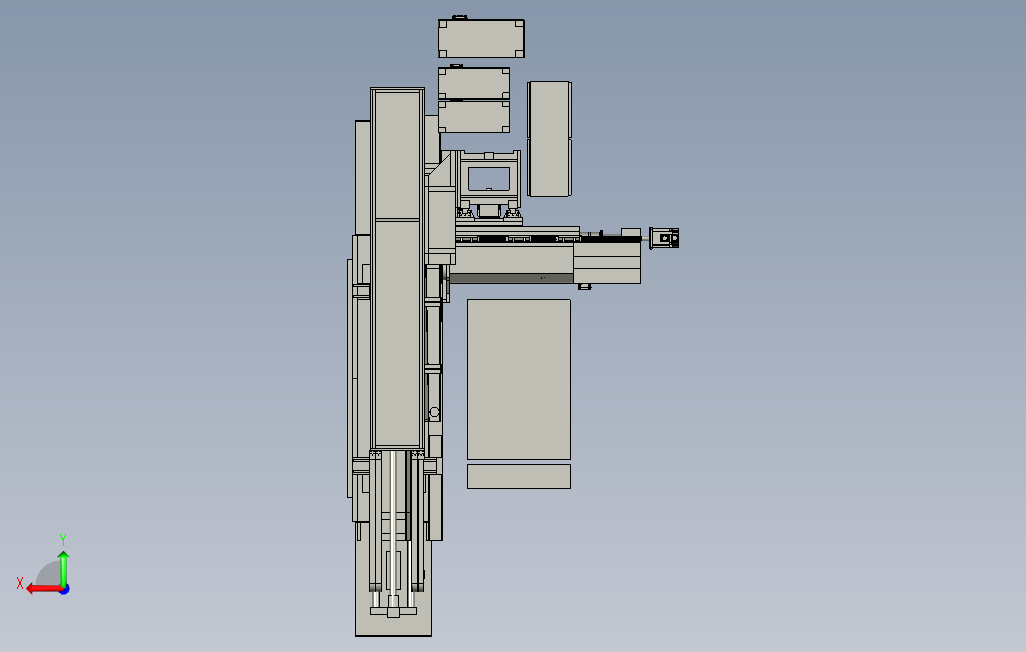This screenshot has width=1026, height=652.
Task: Select the tall rounded block at upper right
Action: pyautogui.click(x=550, y=139)
